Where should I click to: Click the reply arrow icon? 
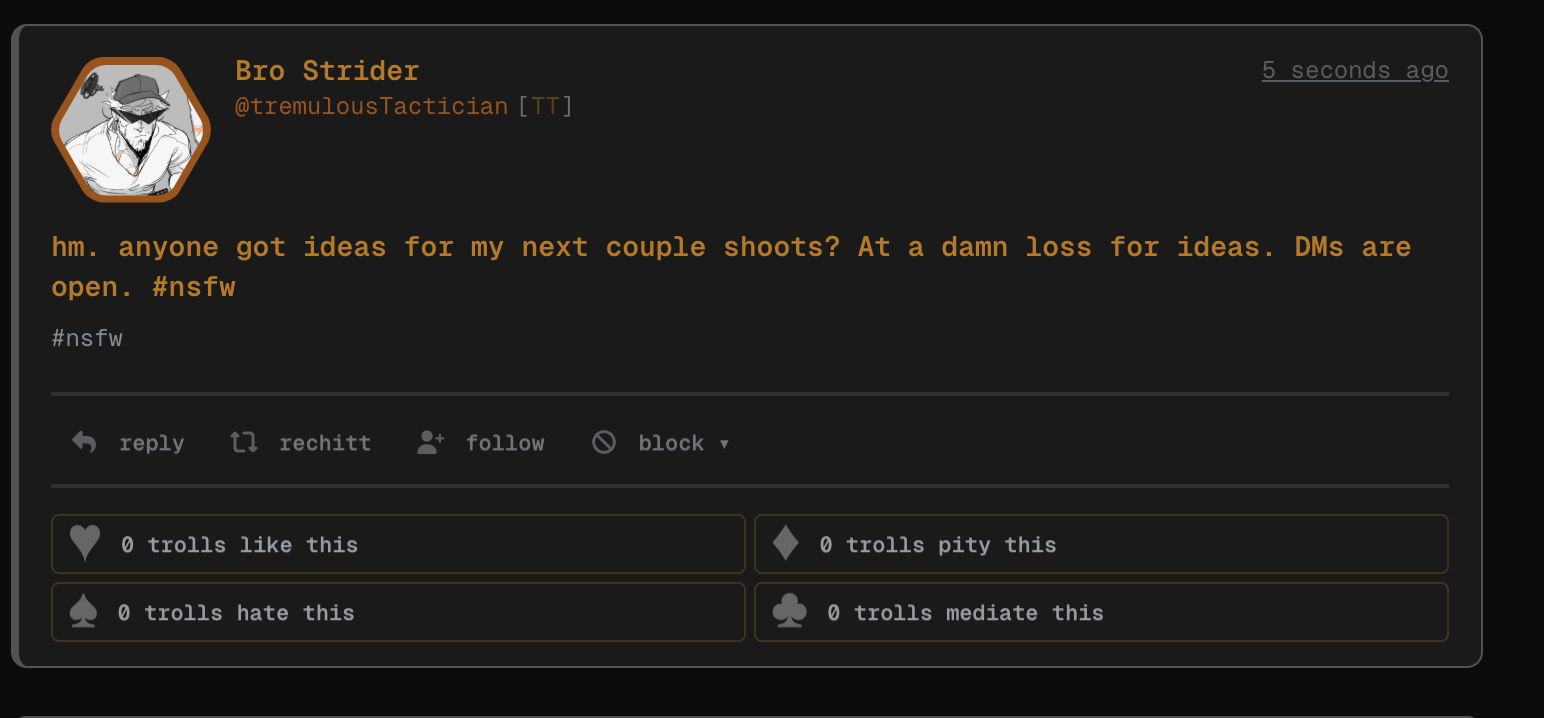point(84,442)
